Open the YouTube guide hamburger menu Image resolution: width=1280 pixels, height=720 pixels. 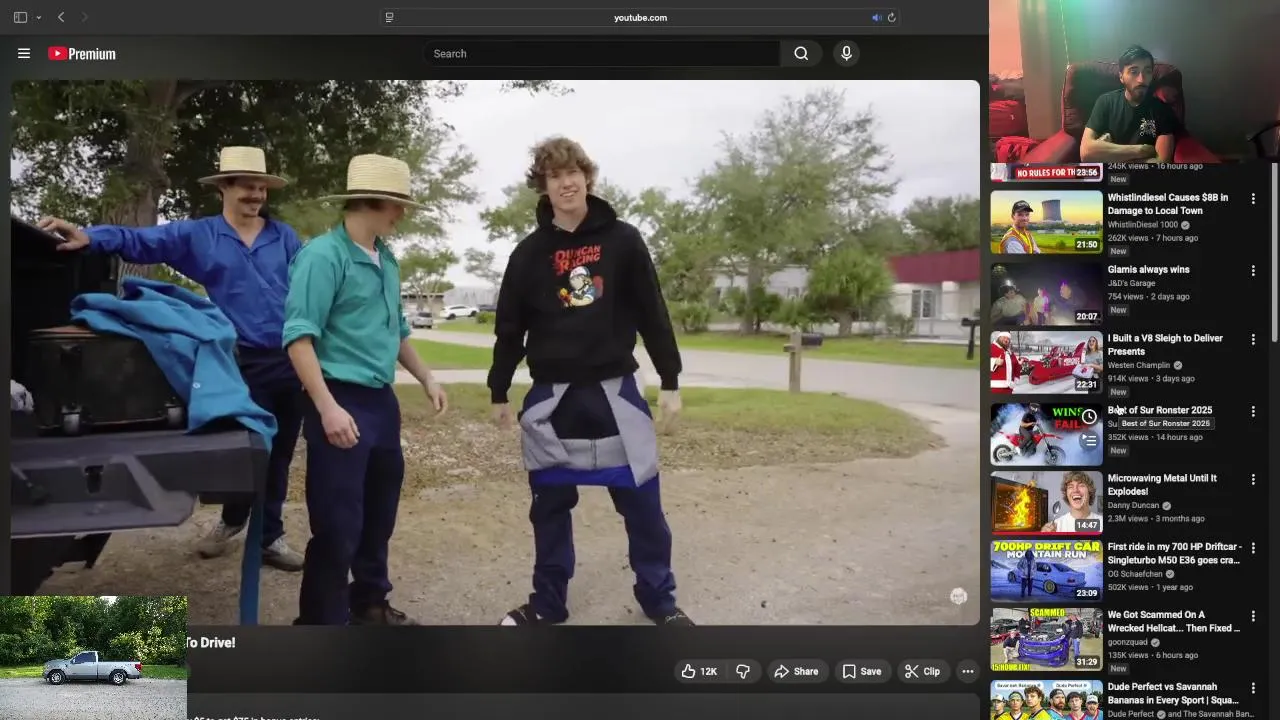click(24, 54)
